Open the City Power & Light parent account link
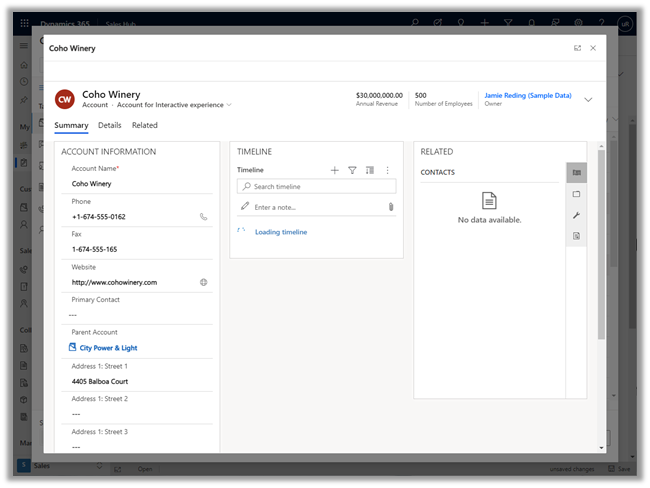Image resolution: width=650 pixels, height=488 pixels. coord(108,348)
